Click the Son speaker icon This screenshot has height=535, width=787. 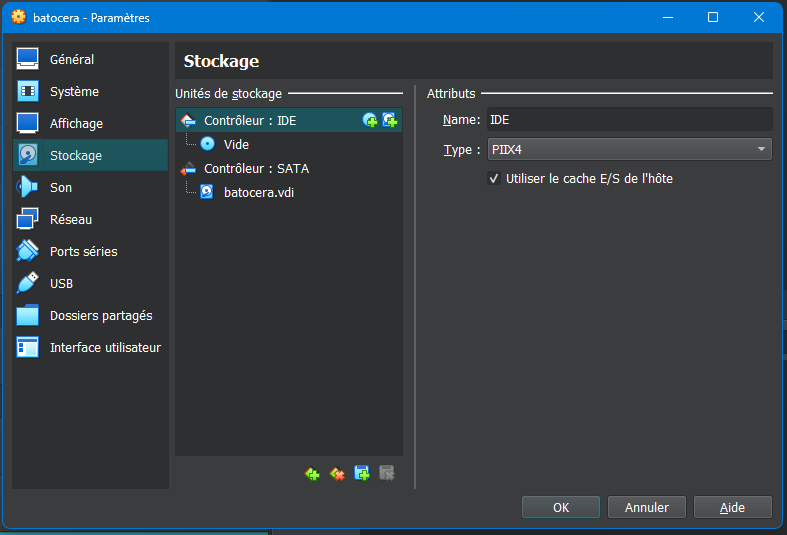28,187
